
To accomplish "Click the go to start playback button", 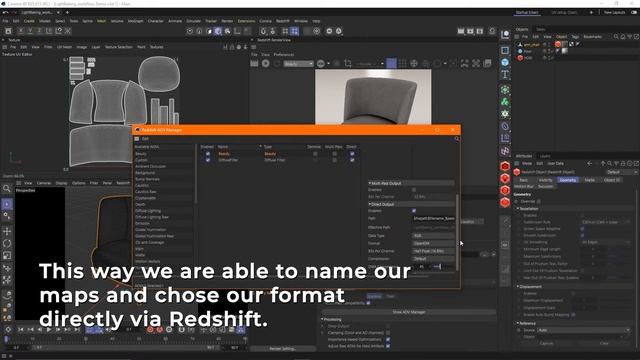I will 20,329.
